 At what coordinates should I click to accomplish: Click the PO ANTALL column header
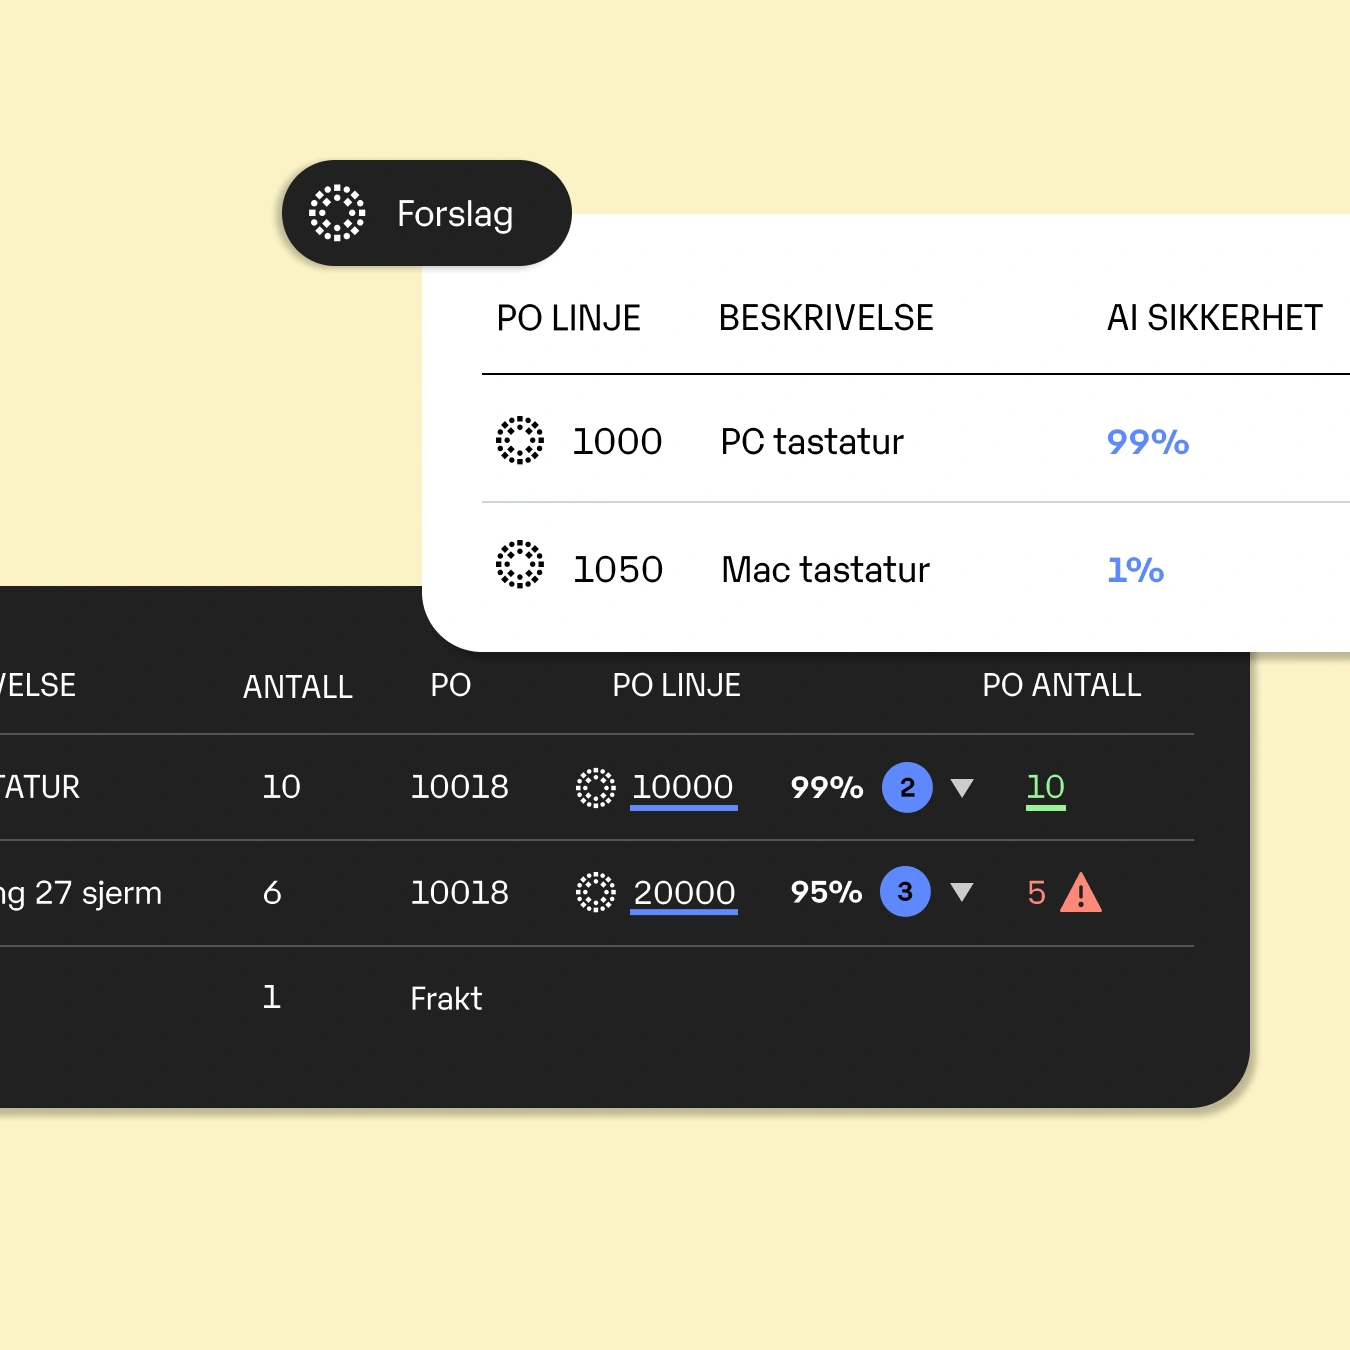click(1062, 685)
